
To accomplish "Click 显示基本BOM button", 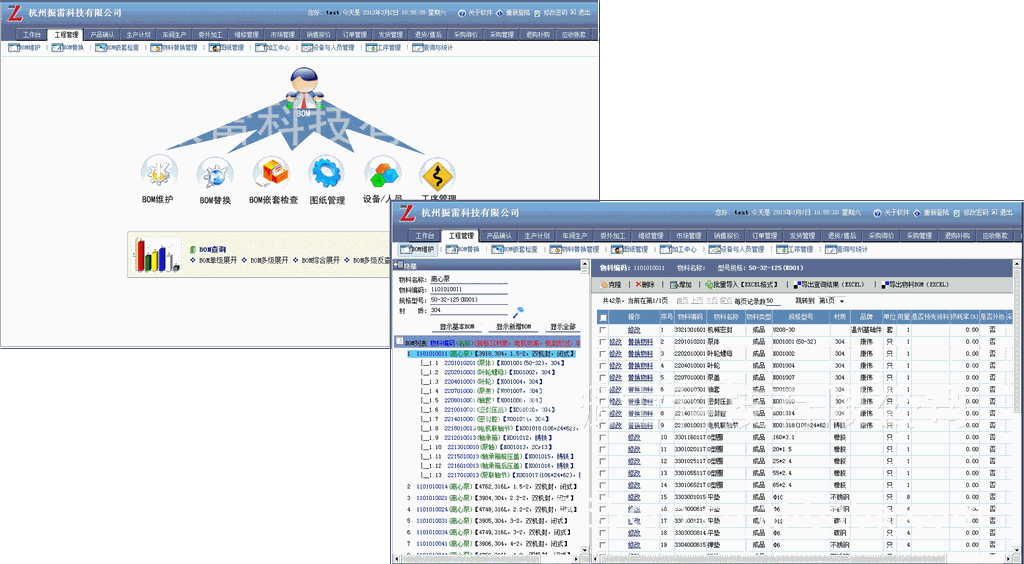I will tap(457, 326).
